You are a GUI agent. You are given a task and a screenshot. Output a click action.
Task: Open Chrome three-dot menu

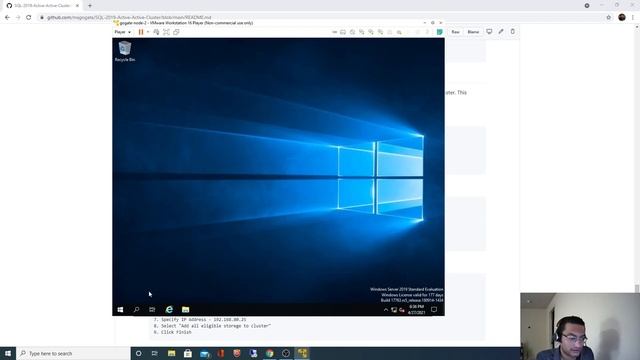click(x=633, y=17)
